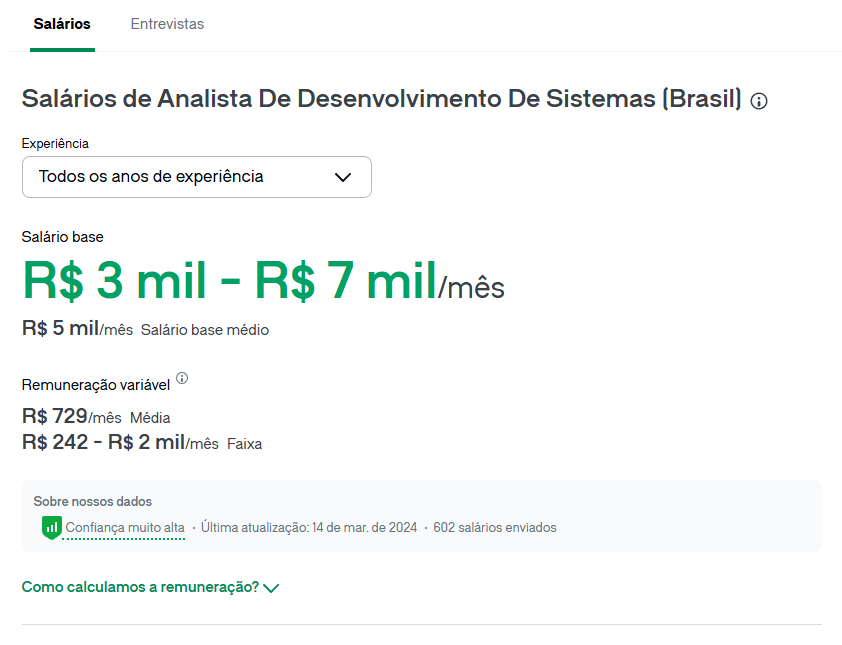Click the chevron arrow in experience selector
The width and height of the screenshot is (842, 645).
pyautogui.click(x=343, y=177)
